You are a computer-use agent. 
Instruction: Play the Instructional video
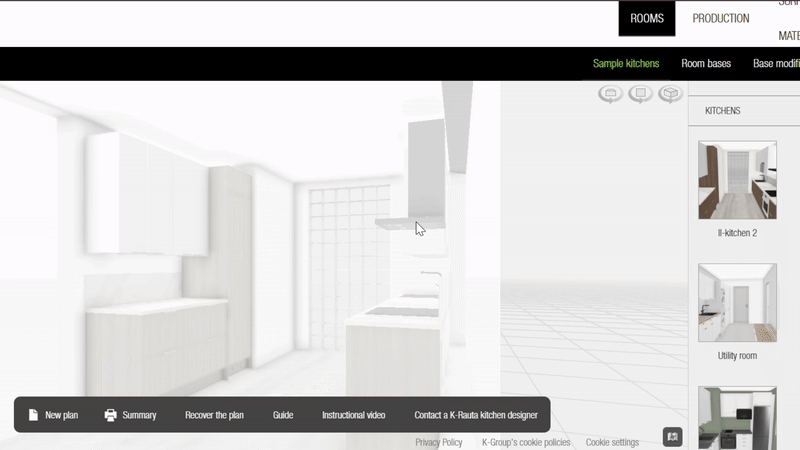(354, 415)
